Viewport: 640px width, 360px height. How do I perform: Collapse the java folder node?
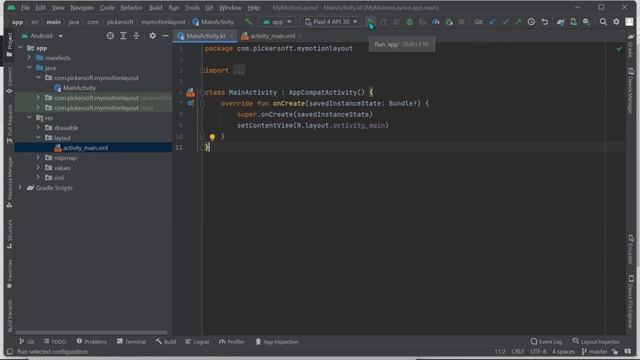(x=29, y=68)
